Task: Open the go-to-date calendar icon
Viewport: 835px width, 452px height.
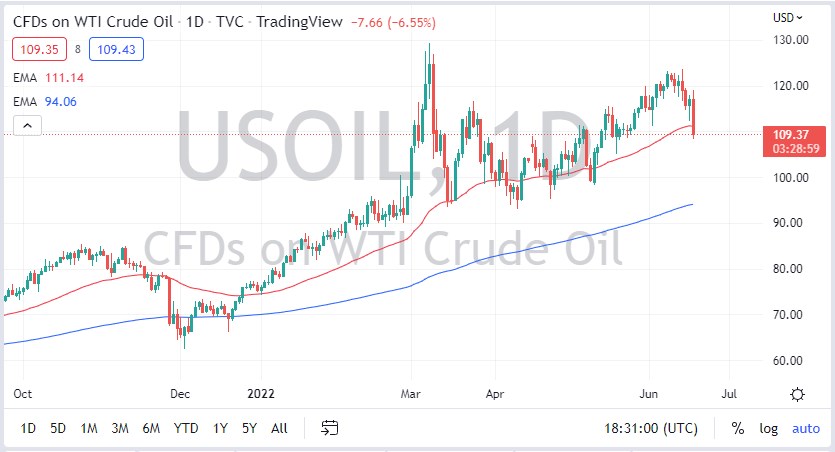Action: 329,428
